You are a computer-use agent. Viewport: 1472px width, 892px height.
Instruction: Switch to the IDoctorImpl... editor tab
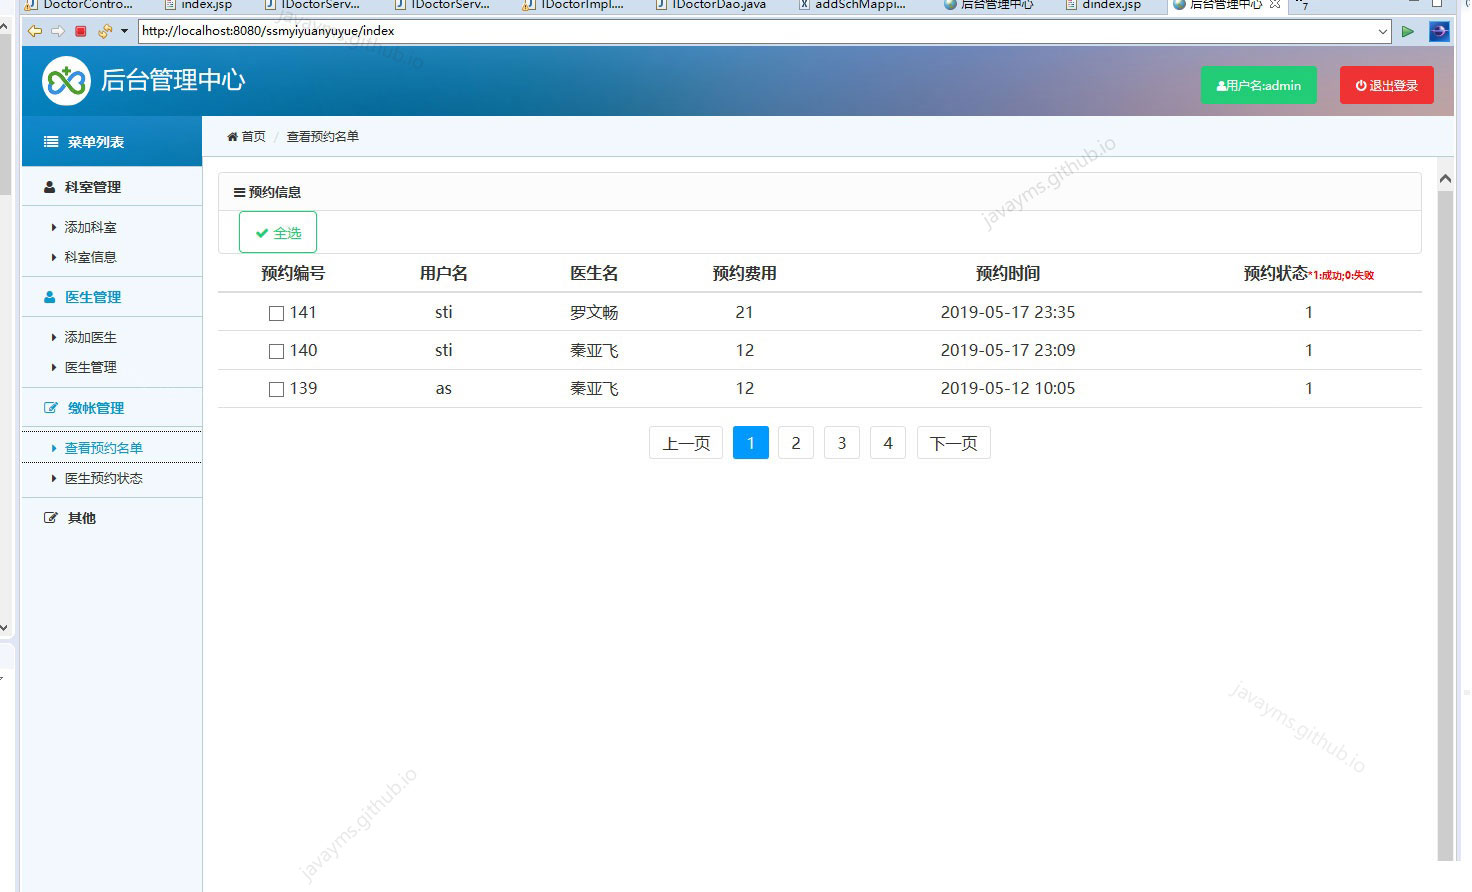tap(574, 5)
